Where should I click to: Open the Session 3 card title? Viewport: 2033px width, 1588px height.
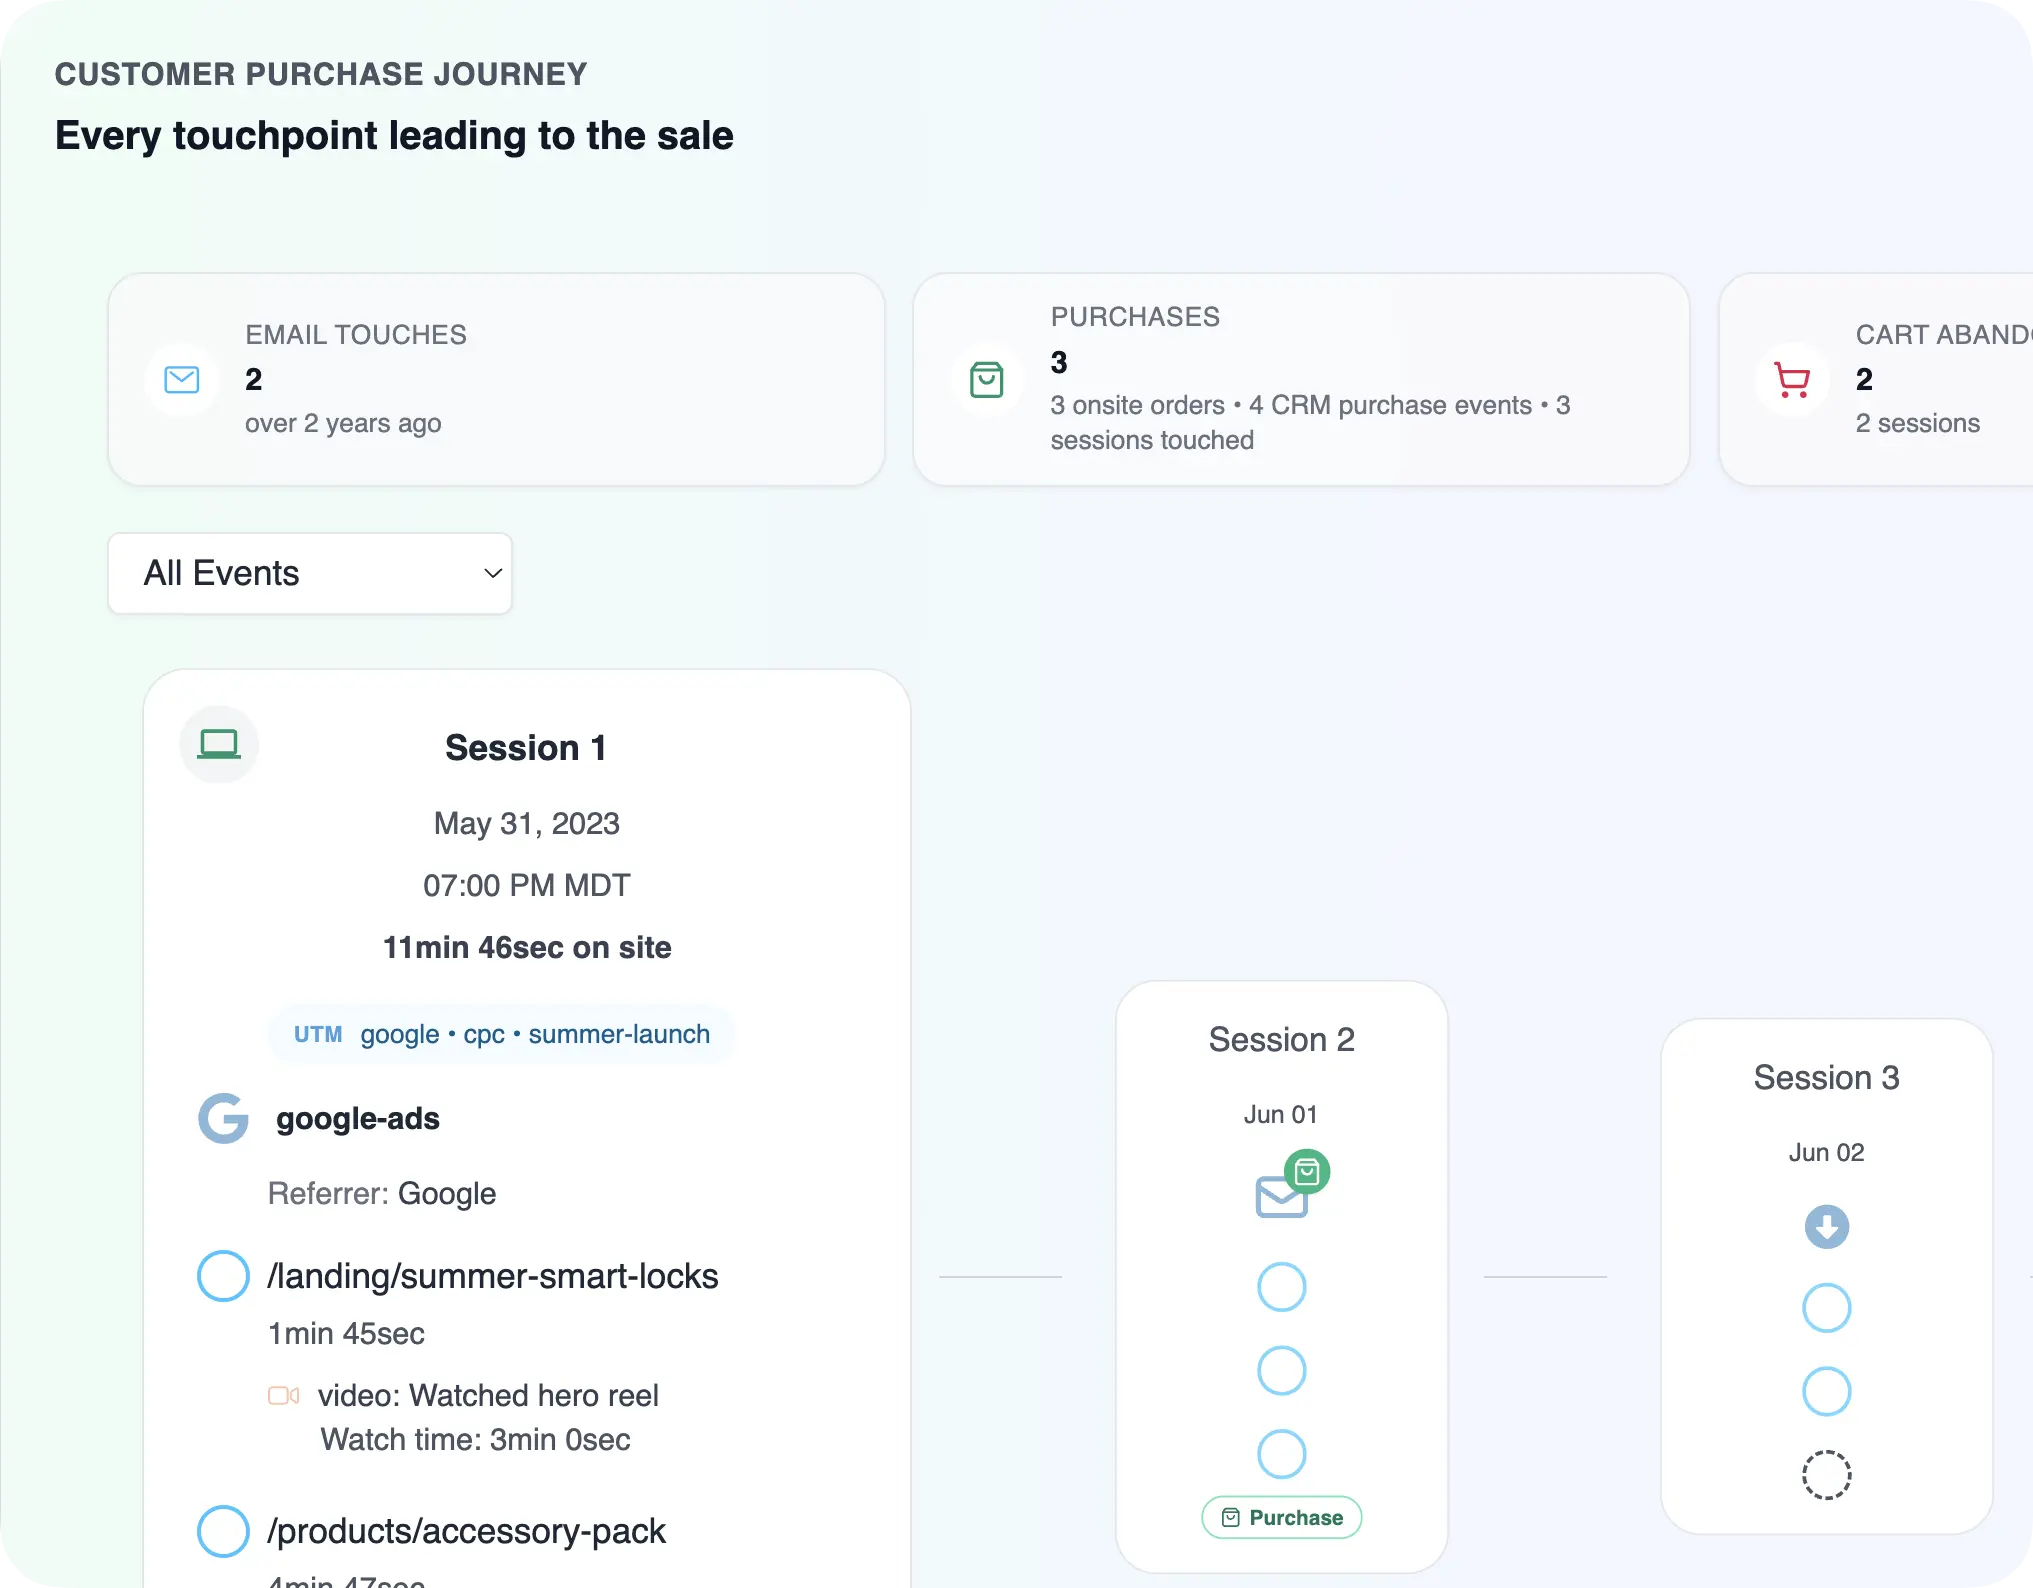click(1827, 1078)
